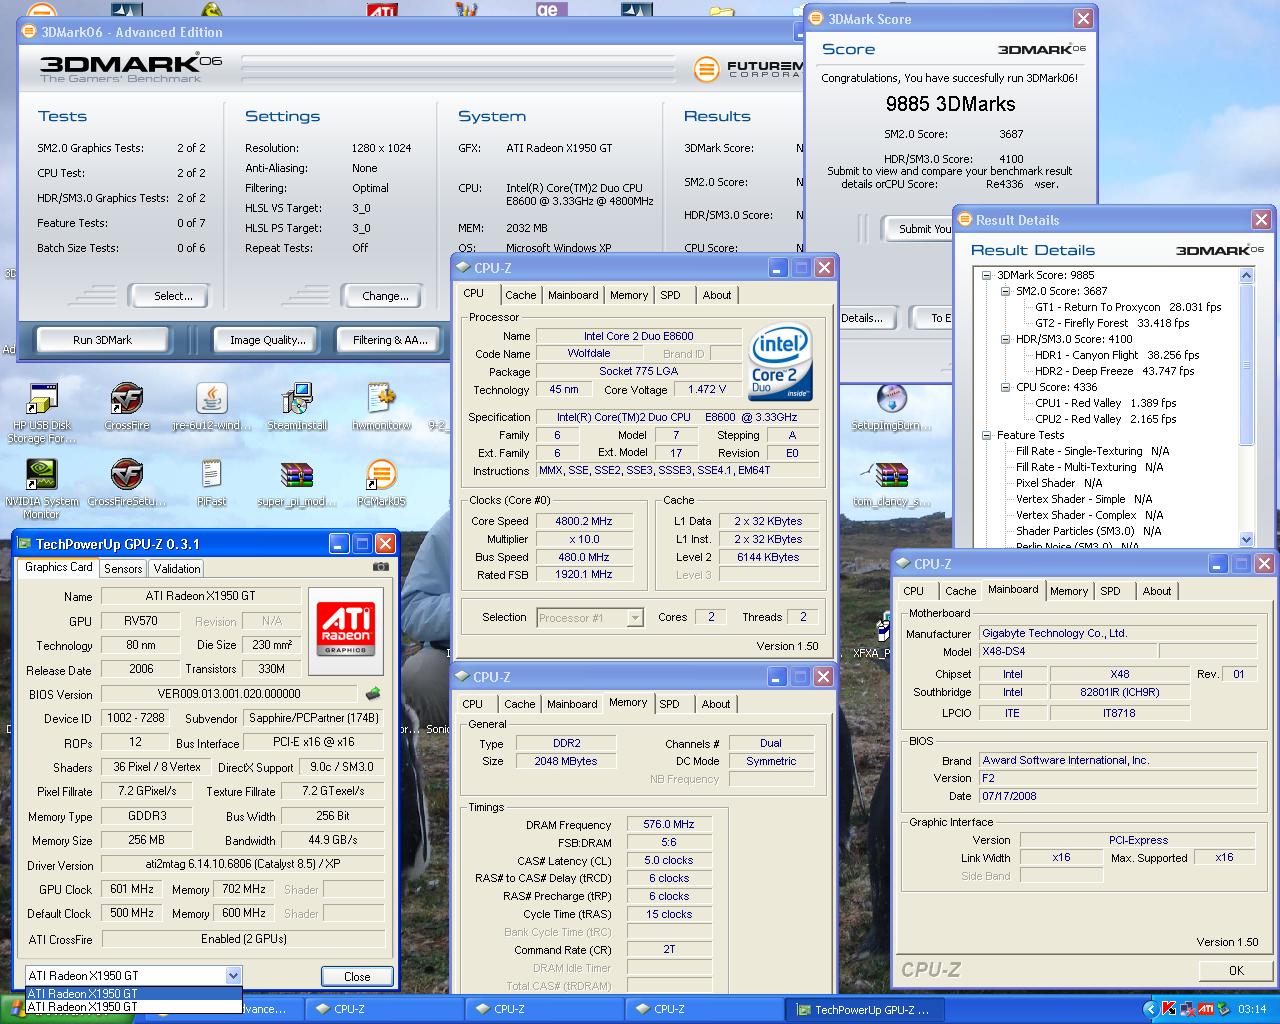
Task: Click the TechPowerUp GPU-Z taskbar button
Action: (x=863, y=1009)
